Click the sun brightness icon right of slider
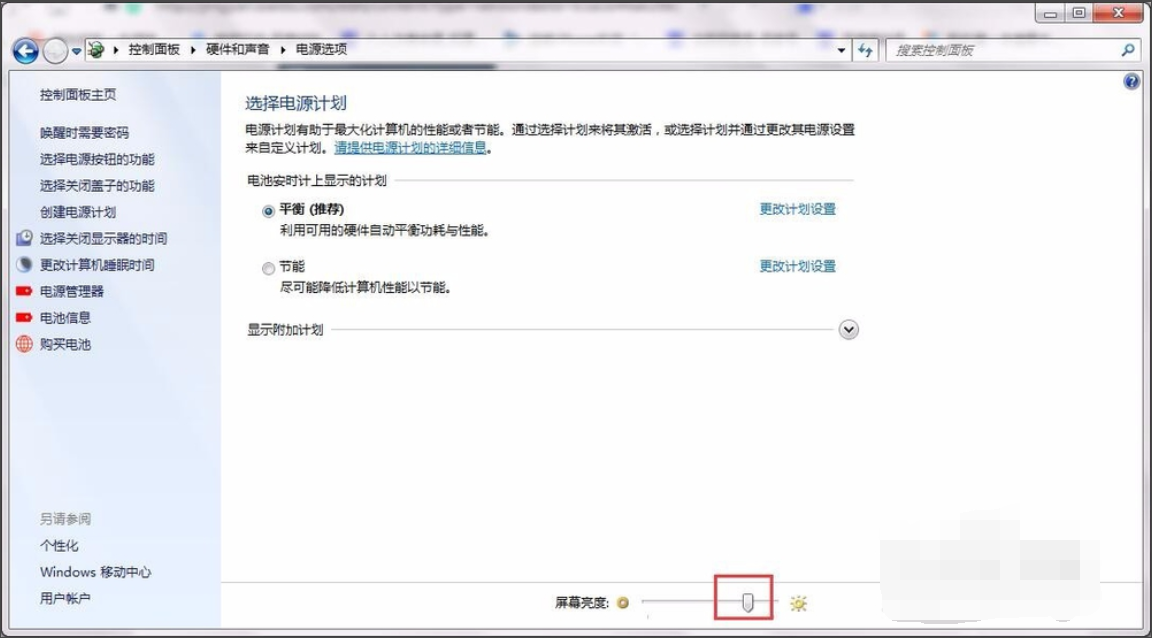Screen dimensions: 1152x638 [x=797, y=601]
